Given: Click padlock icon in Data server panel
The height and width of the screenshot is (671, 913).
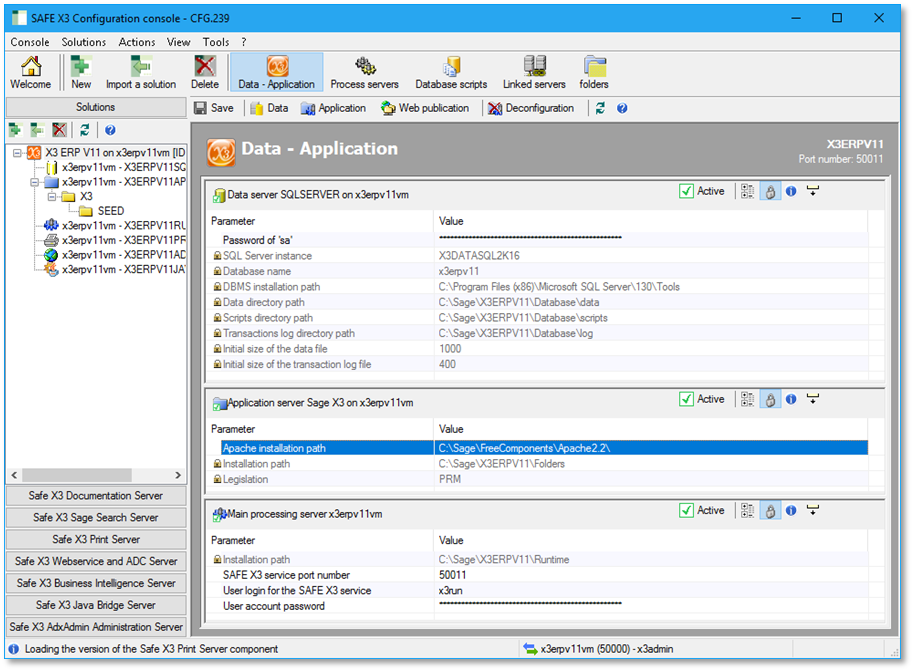Looking at the screenshot, I should (x=769, y=191).
